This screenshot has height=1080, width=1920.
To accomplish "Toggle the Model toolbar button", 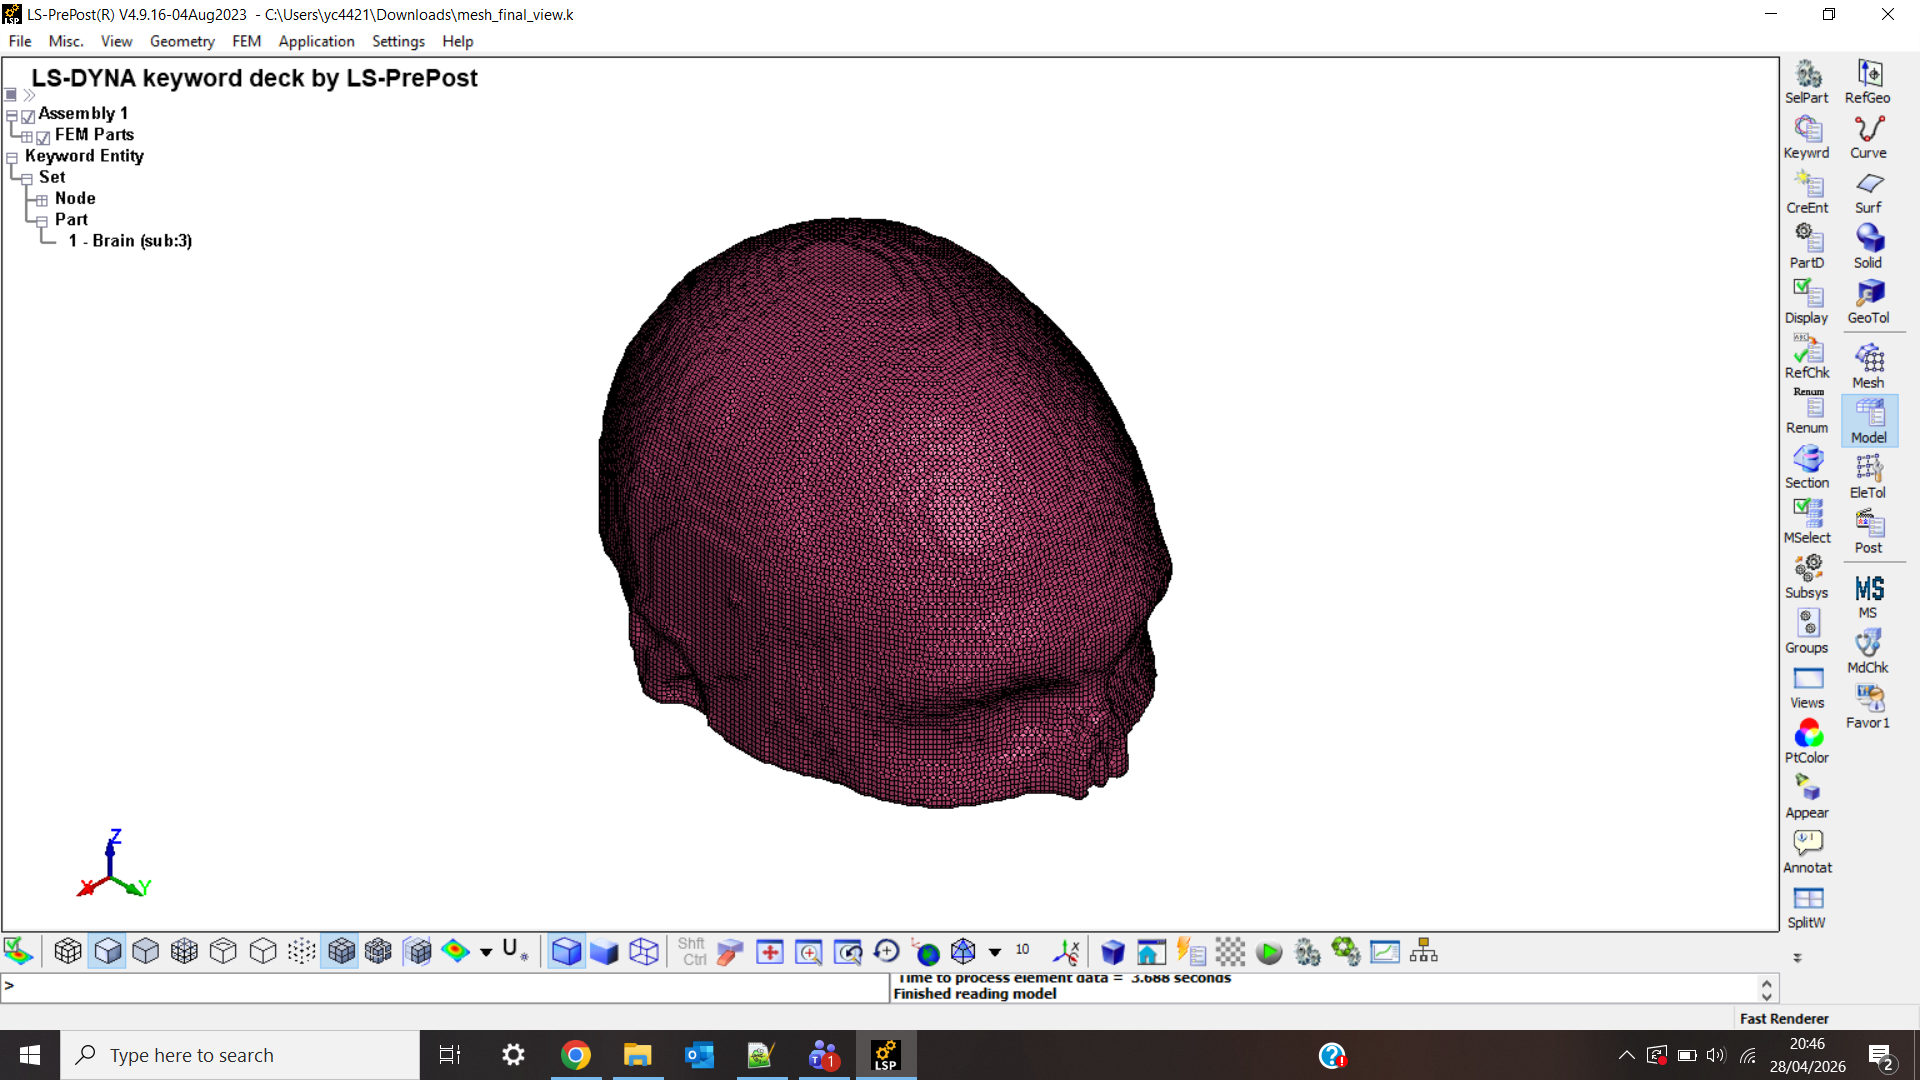I will tap(1868, 422).
